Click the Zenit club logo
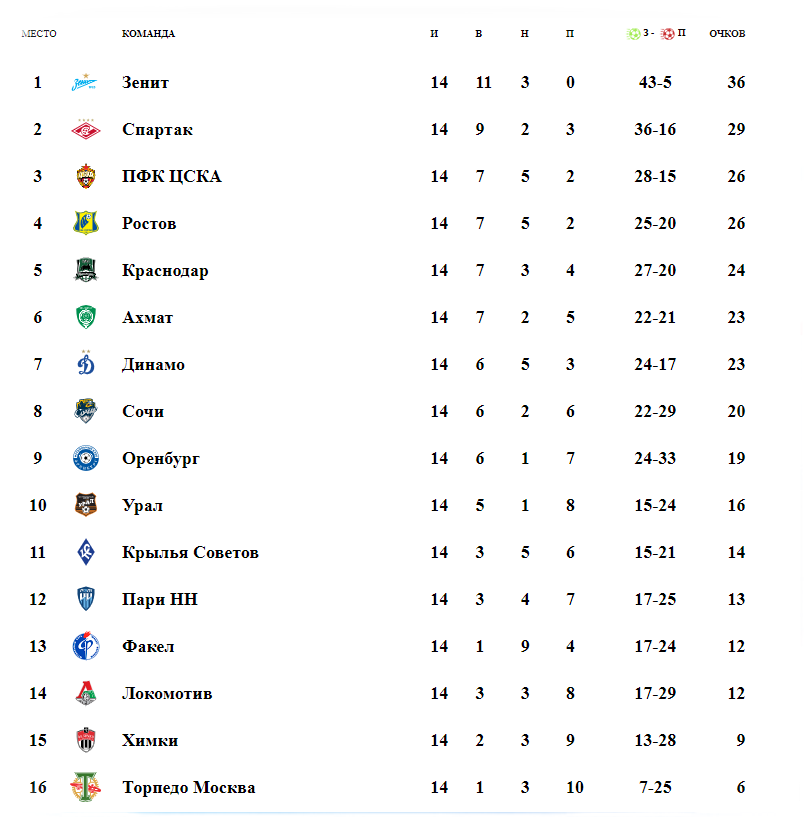The height and width of the screenshot is (817, 804). coord(85,82)
